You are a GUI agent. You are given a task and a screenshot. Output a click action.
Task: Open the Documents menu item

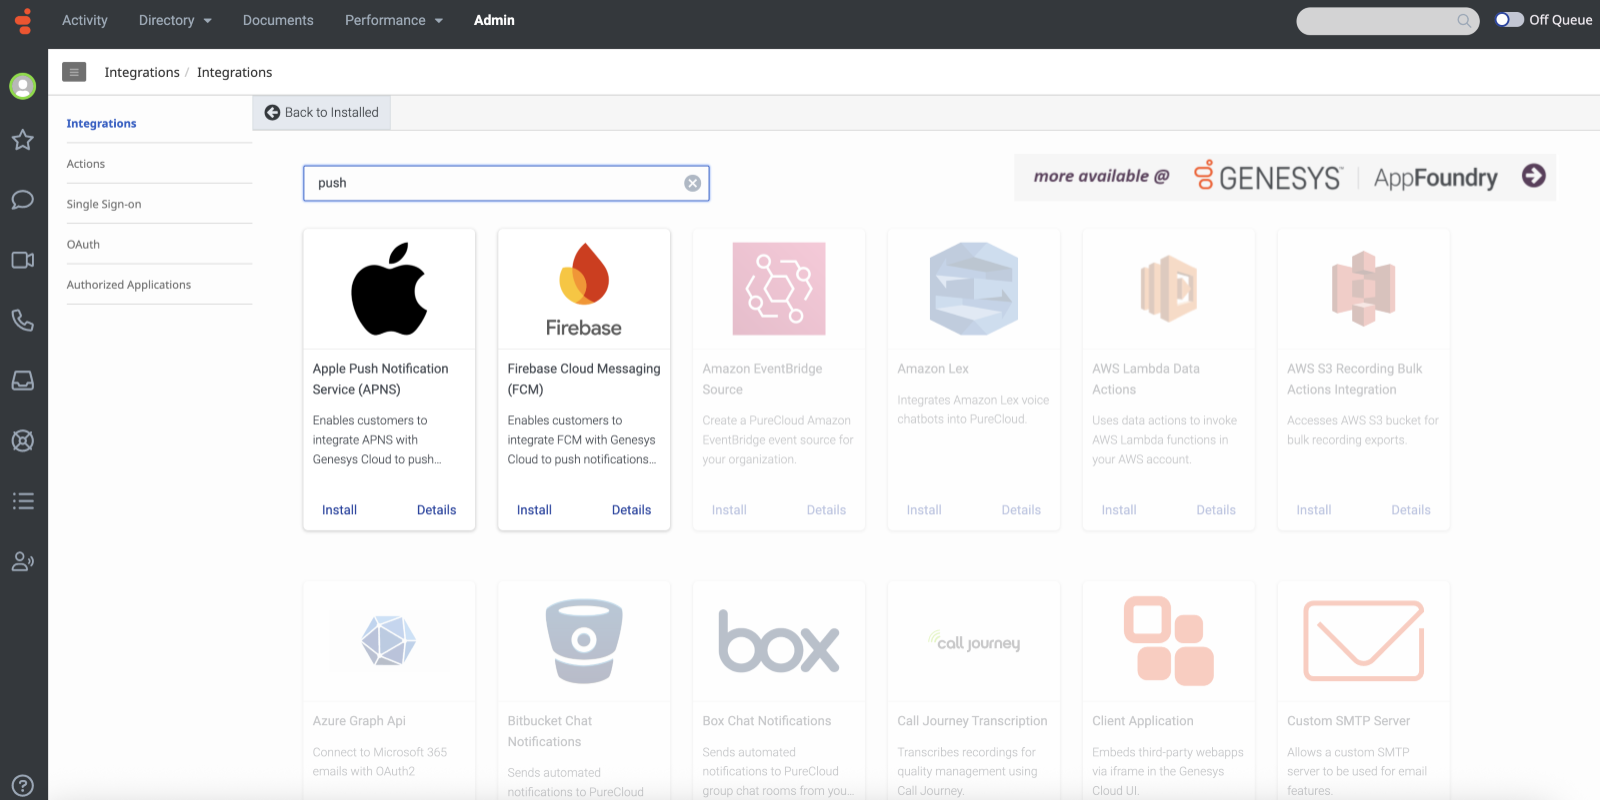(x=278, y=20)
